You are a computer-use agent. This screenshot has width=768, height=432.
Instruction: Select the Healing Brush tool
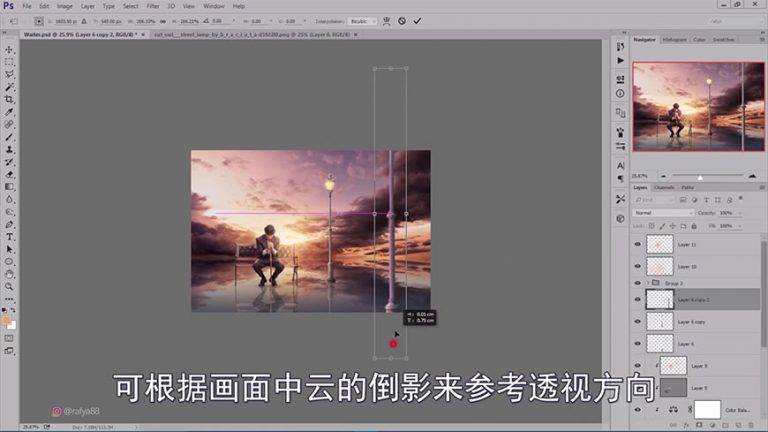coord(9,124)
